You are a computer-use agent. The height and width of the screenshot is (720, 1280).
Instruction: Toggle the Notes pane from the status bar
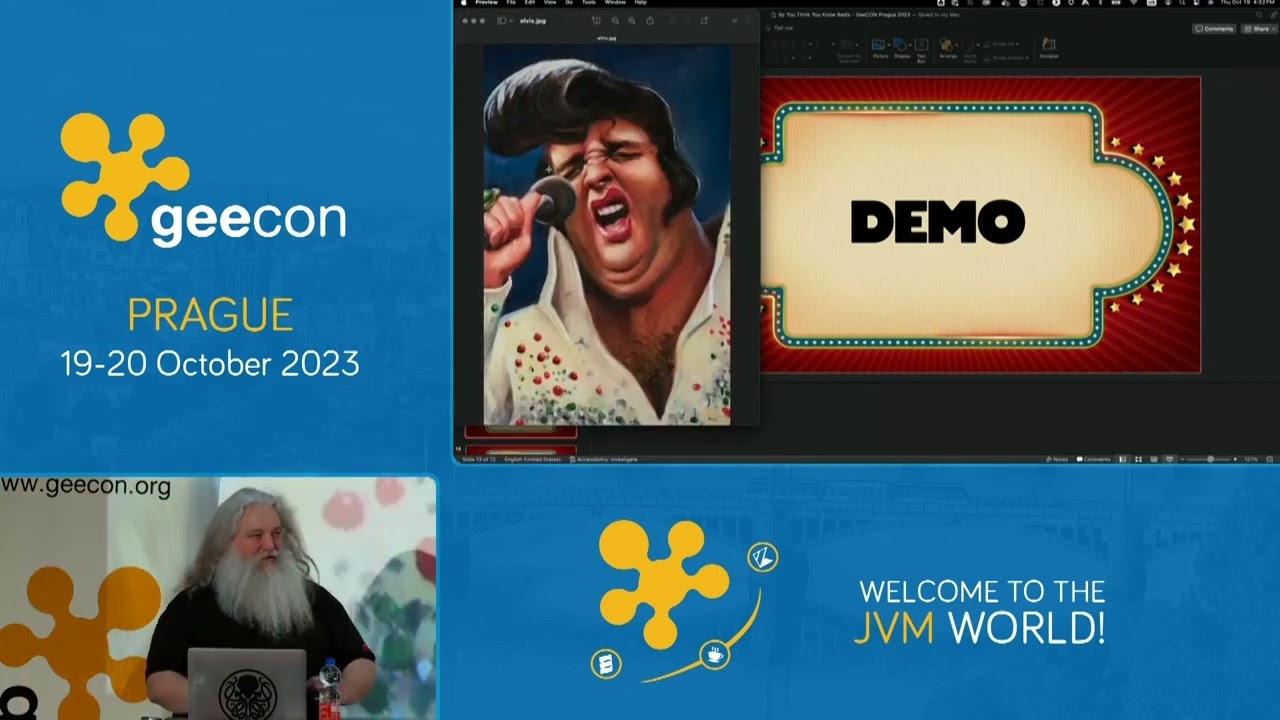pyautogui.click(x=1057, y=459)
